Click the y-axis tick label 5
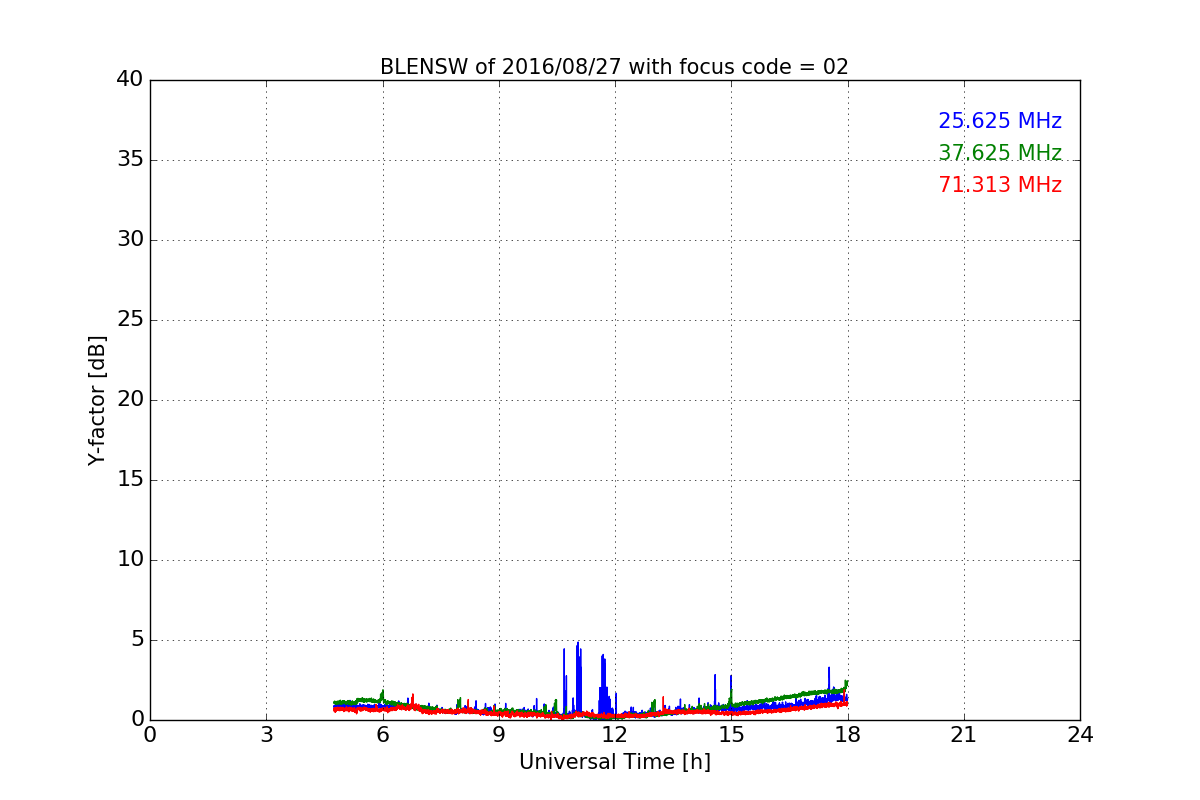 [137, 639]
